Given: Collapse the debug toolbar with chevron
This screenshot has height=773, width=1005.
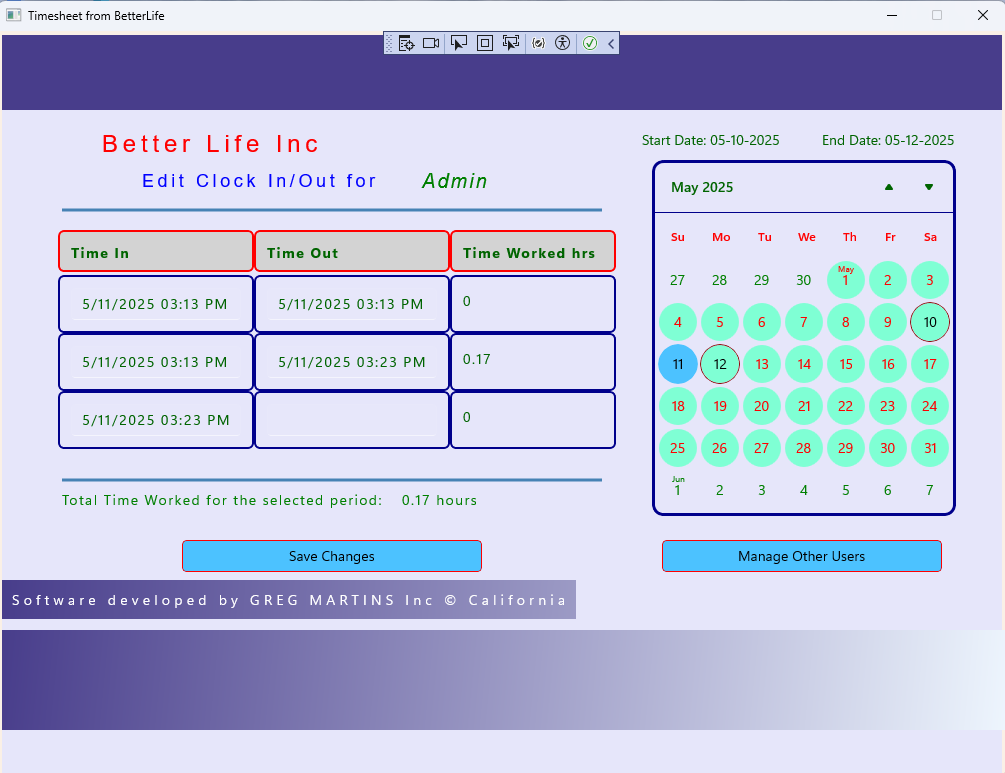Looking at the screenshot, I should [611, 43].
